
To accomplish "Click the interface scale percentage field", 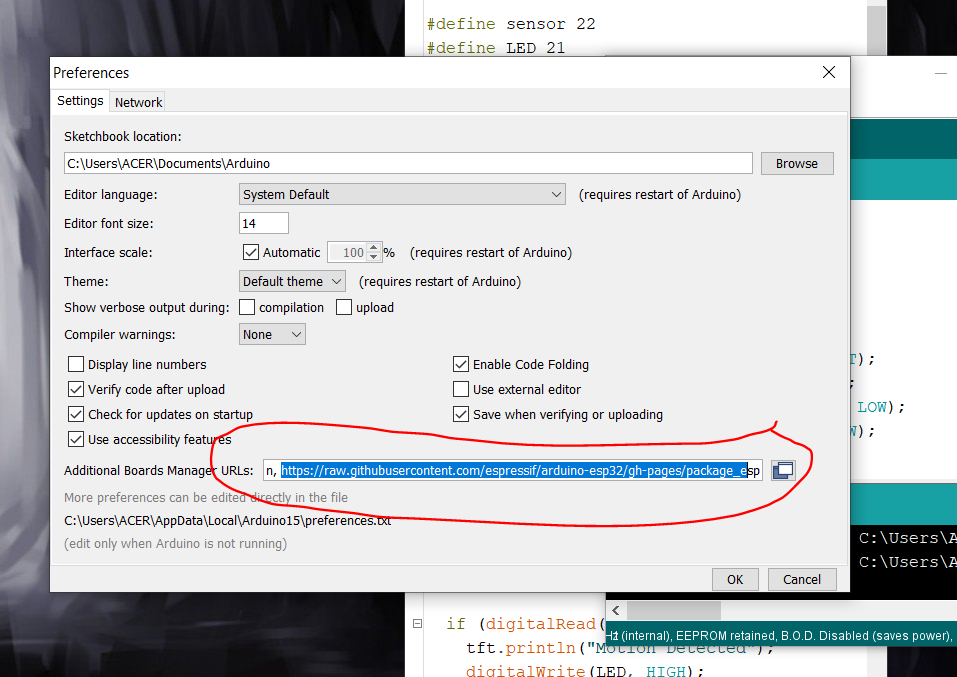I will tap(348, 252).
